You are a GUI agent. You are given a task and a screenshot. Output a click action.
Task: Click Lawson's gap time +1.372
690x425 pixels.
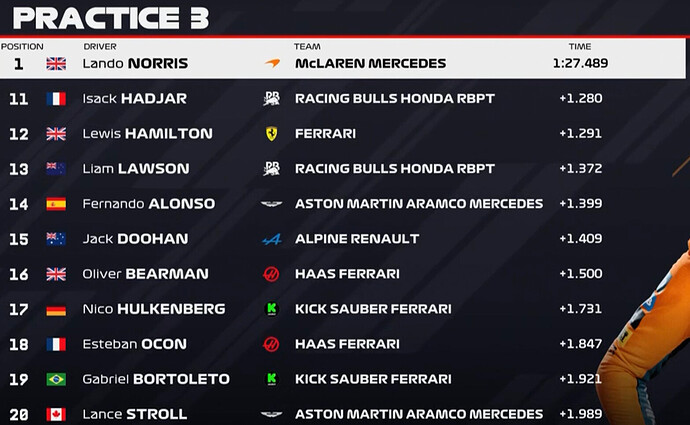tap(580, 169)
